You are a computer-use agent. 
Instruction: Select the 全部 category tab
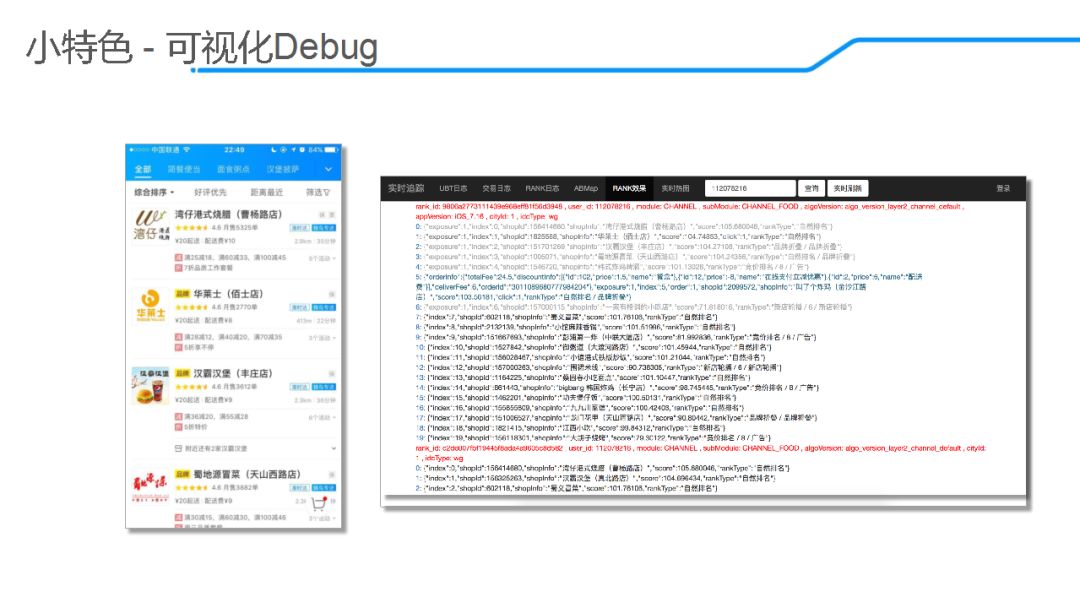tap(143, 169)
